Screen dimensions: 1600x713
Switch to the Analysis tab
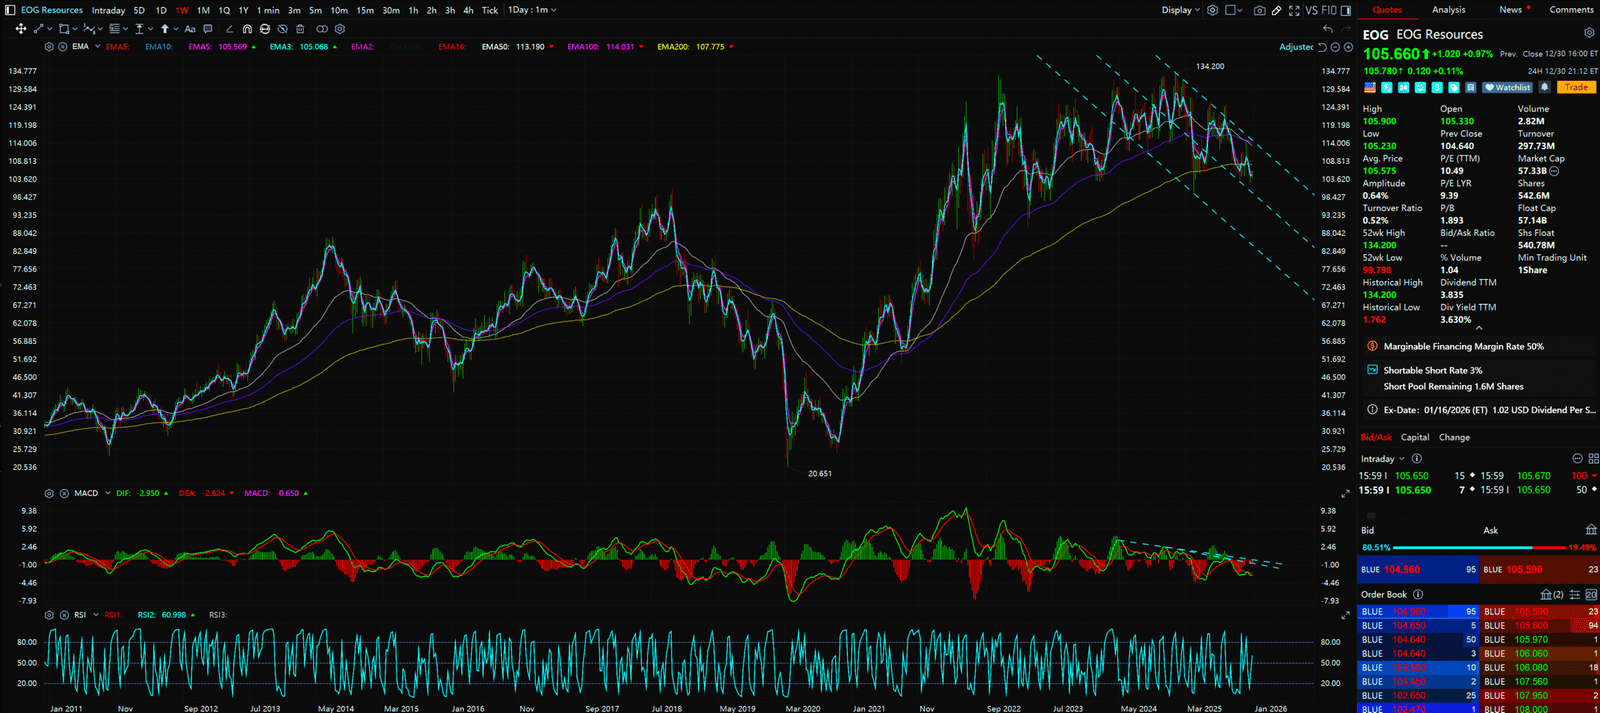coord(1448,10)
